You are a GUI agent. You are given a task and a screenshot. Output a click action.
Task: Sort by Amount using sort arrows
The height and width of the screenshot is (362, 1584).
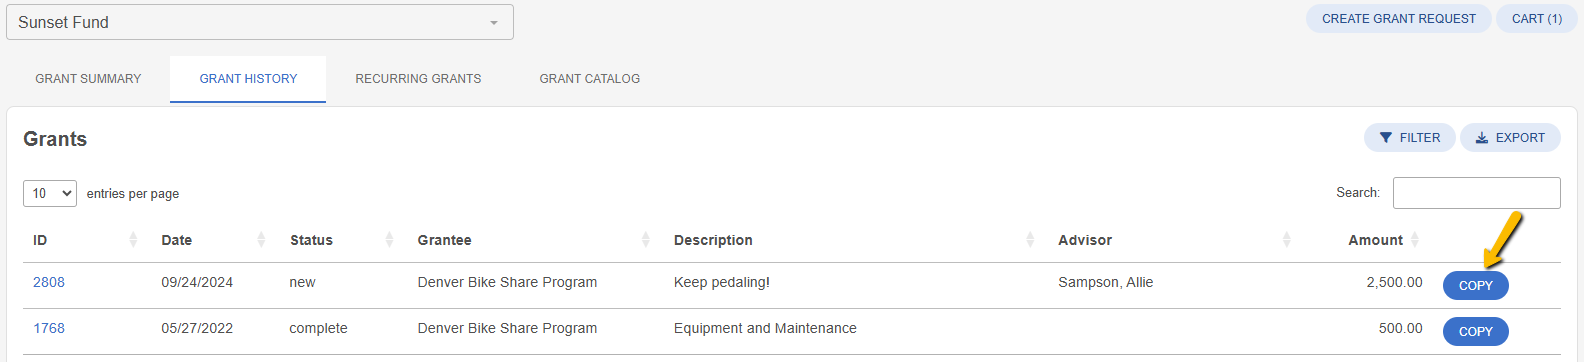(1415, 240)
